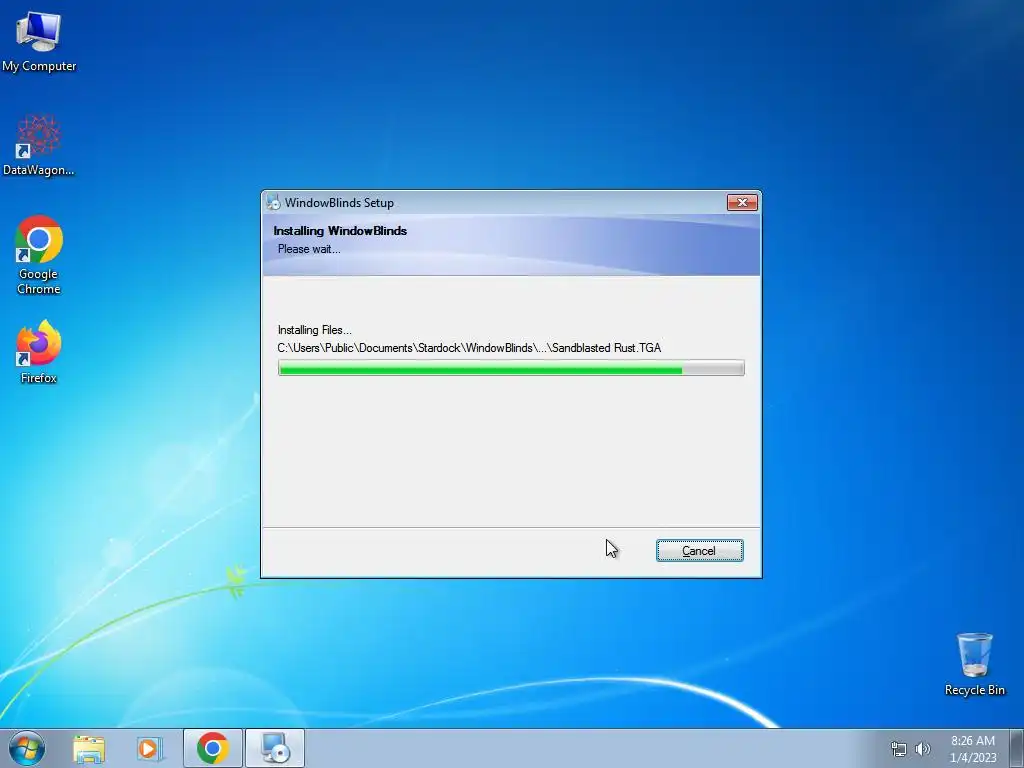Select Google Chrome desktop shortcut
The width and height of the screenshot is (1024, 768).
[x=39, y=255]
